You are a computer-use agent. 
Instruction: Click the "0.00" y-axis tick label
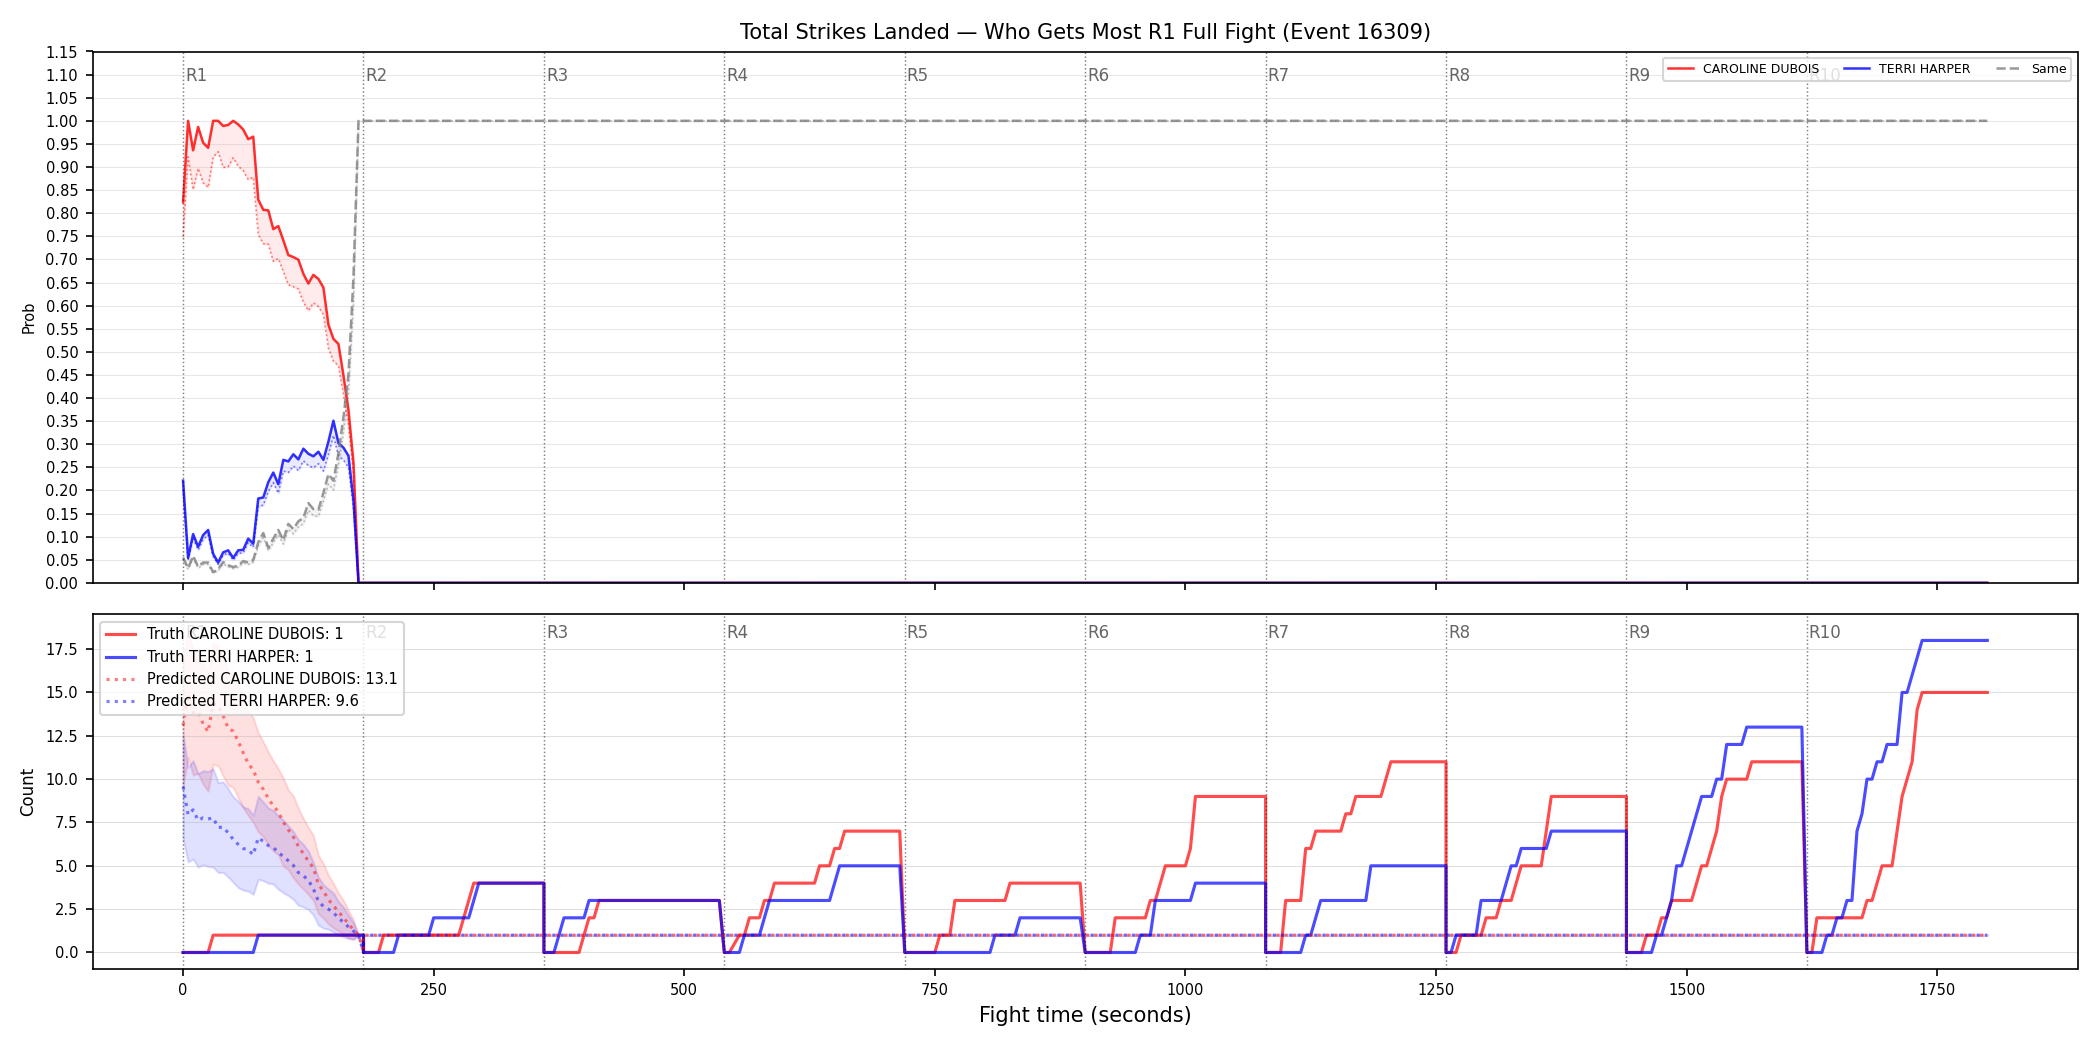point(62,584)
